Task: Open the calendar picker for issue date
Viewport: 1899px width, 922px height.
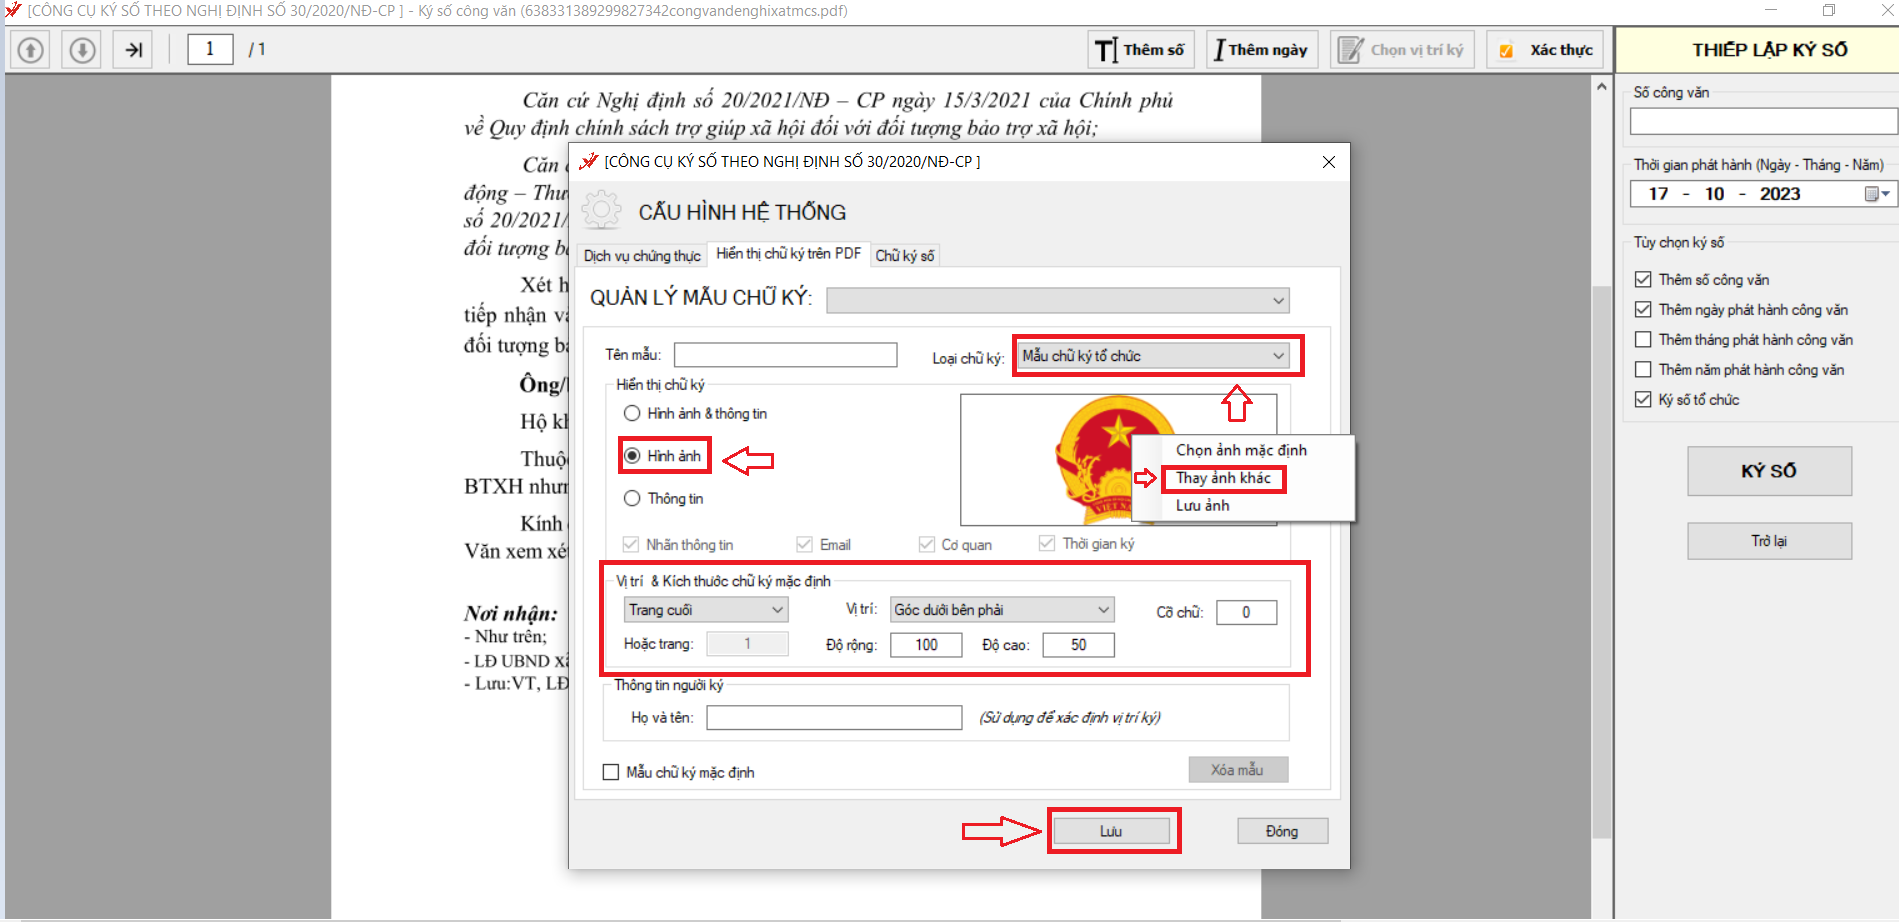Action: coord(1876,194)
